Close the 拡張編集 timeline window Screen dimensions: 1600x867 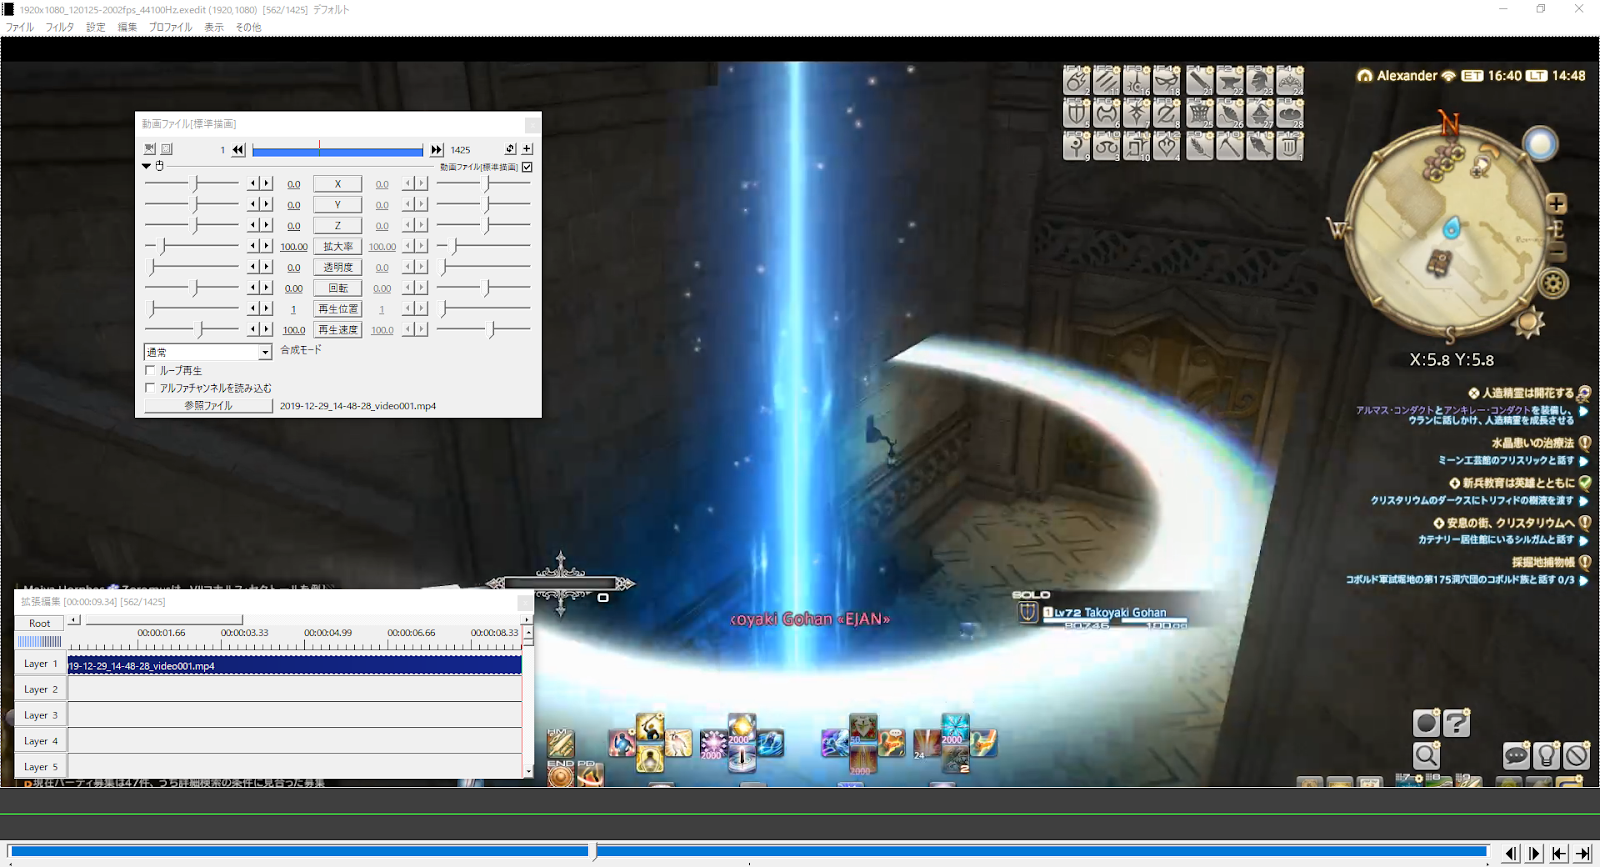pyautogui.click(x=525, y=602)
